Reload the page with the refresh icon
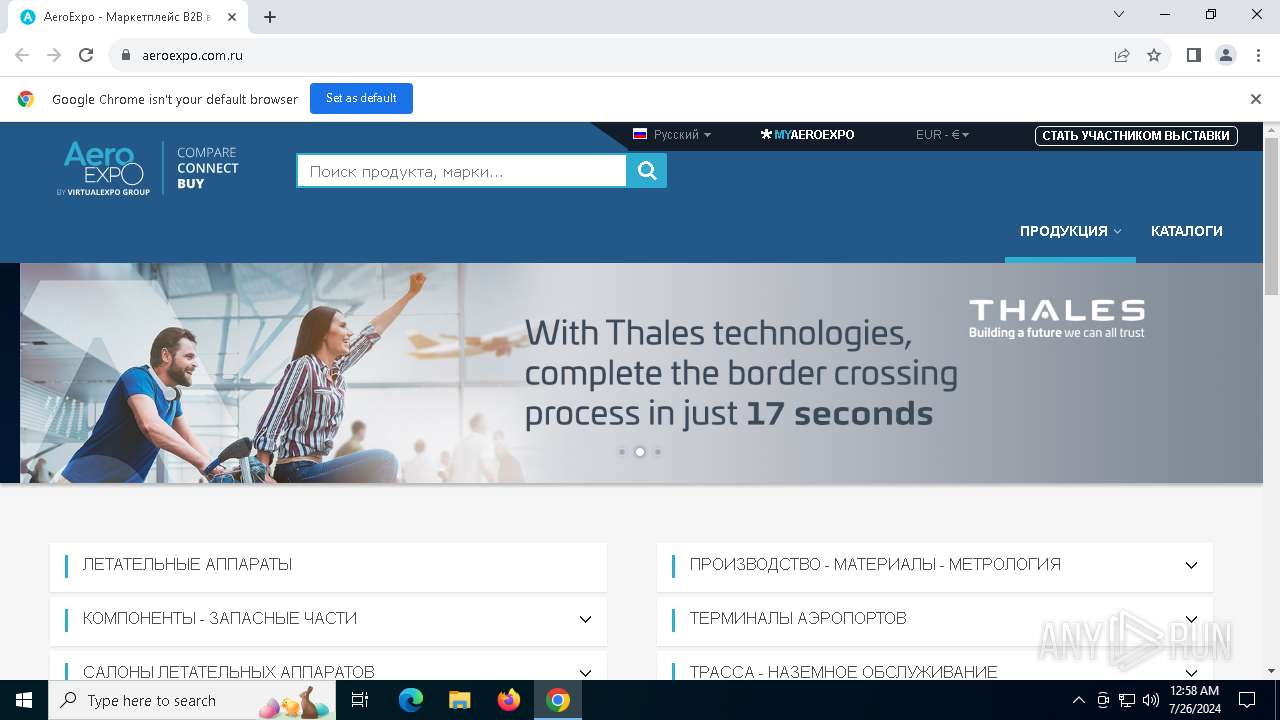This screenshot has height=720, width=1280. pos(86,55)
